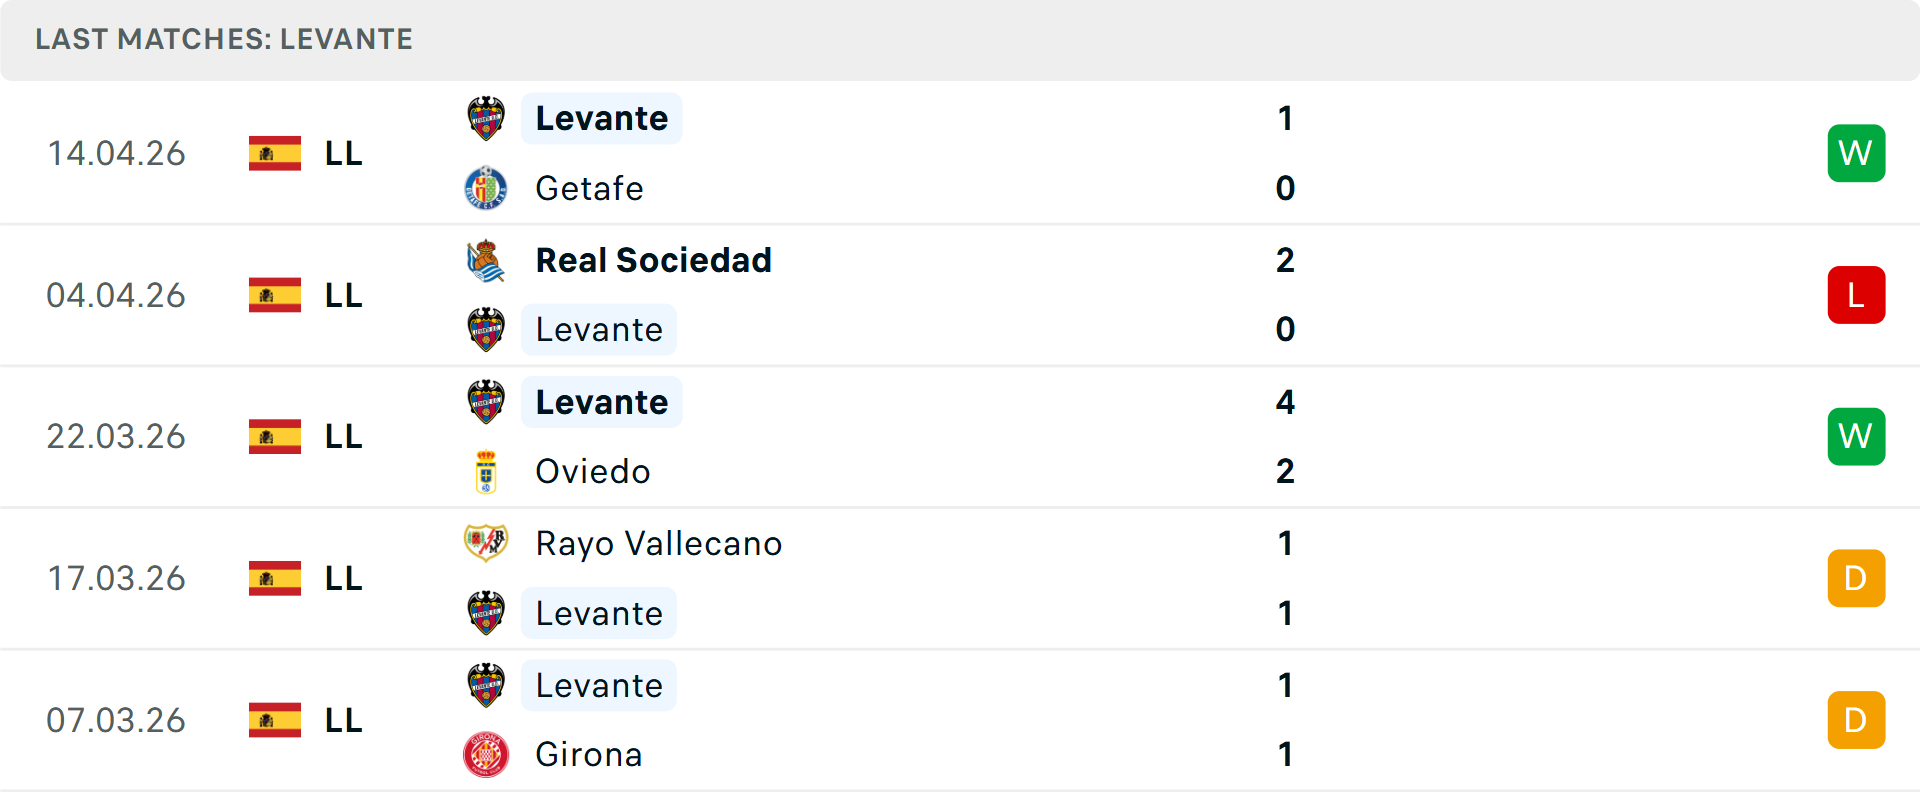Viewport: 1920px width, 792px height.
Task: Open the Real Sociedad team link
Action: pyautogui.click(x=653, y=260)
